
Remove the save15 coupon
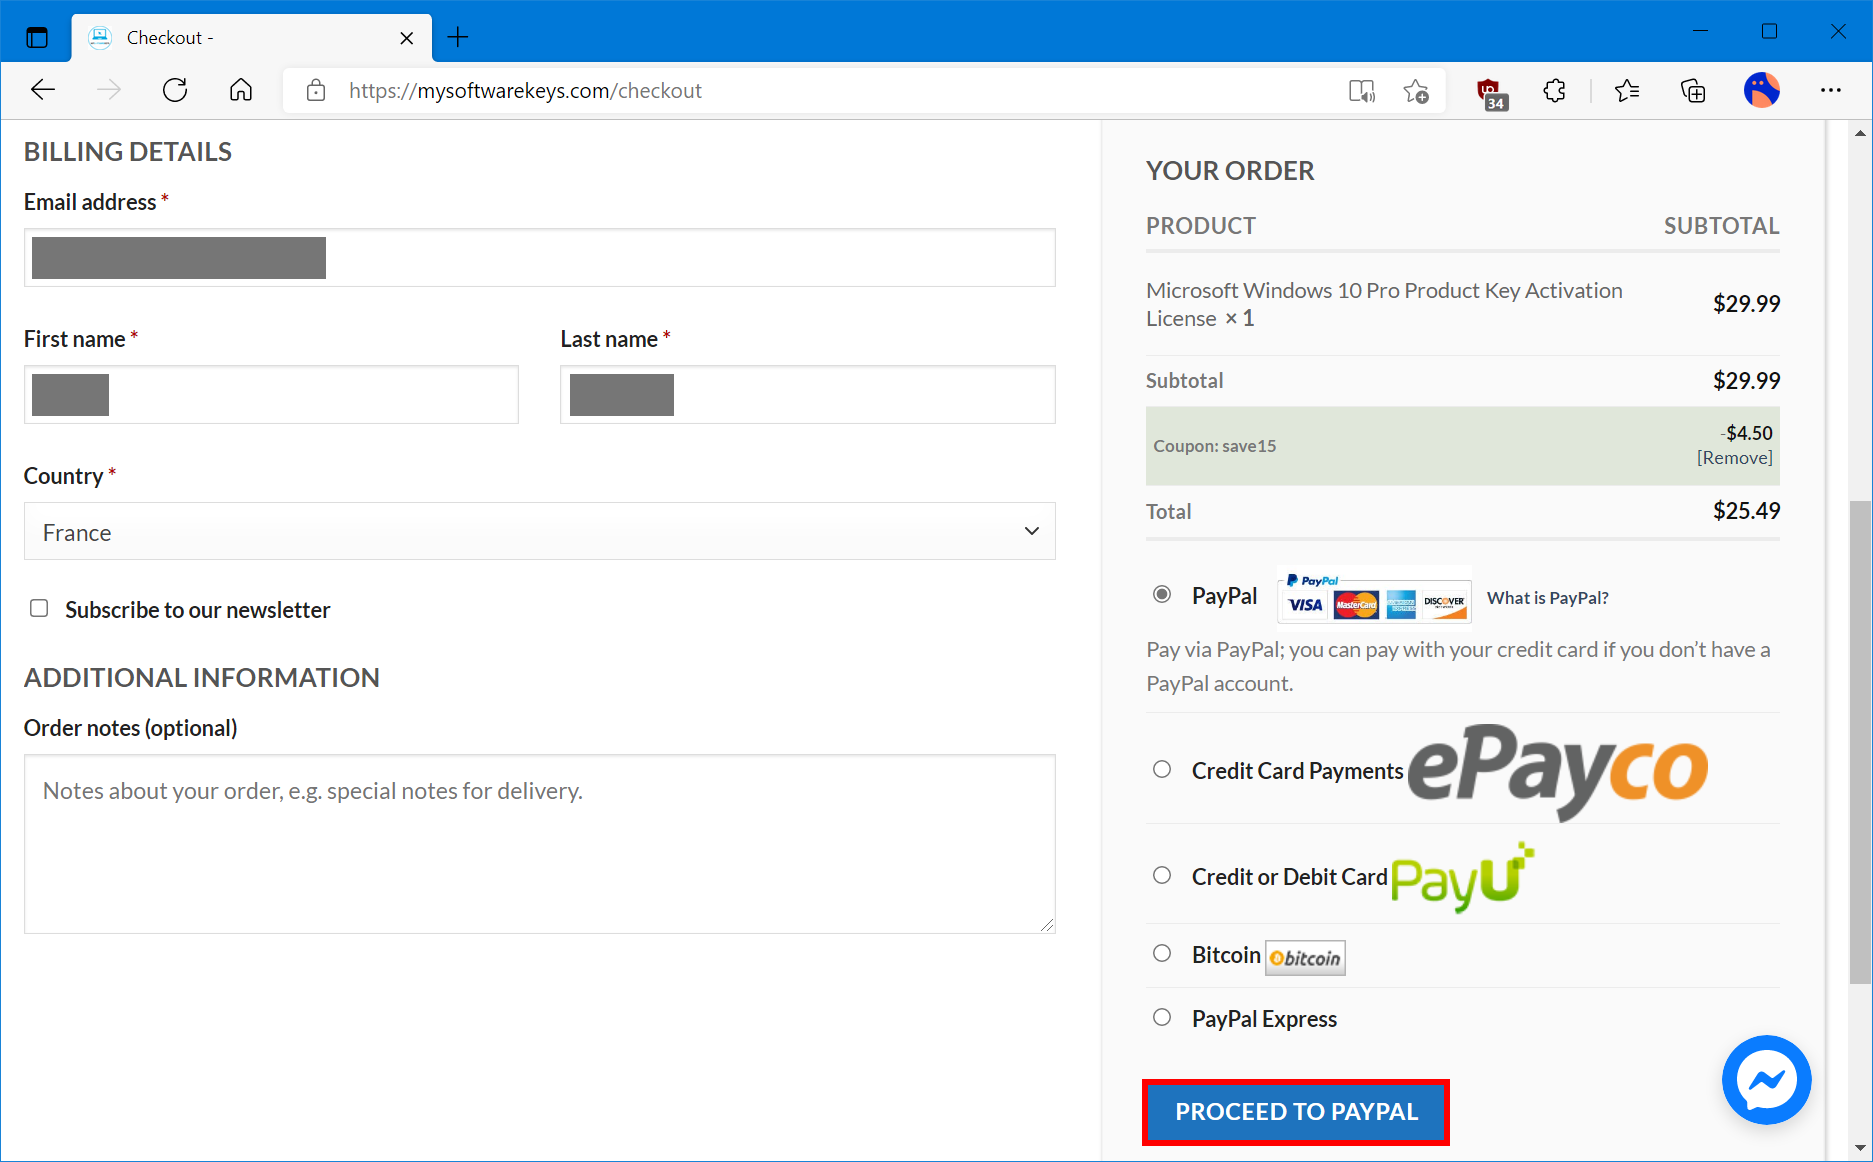click(1734, 458)
